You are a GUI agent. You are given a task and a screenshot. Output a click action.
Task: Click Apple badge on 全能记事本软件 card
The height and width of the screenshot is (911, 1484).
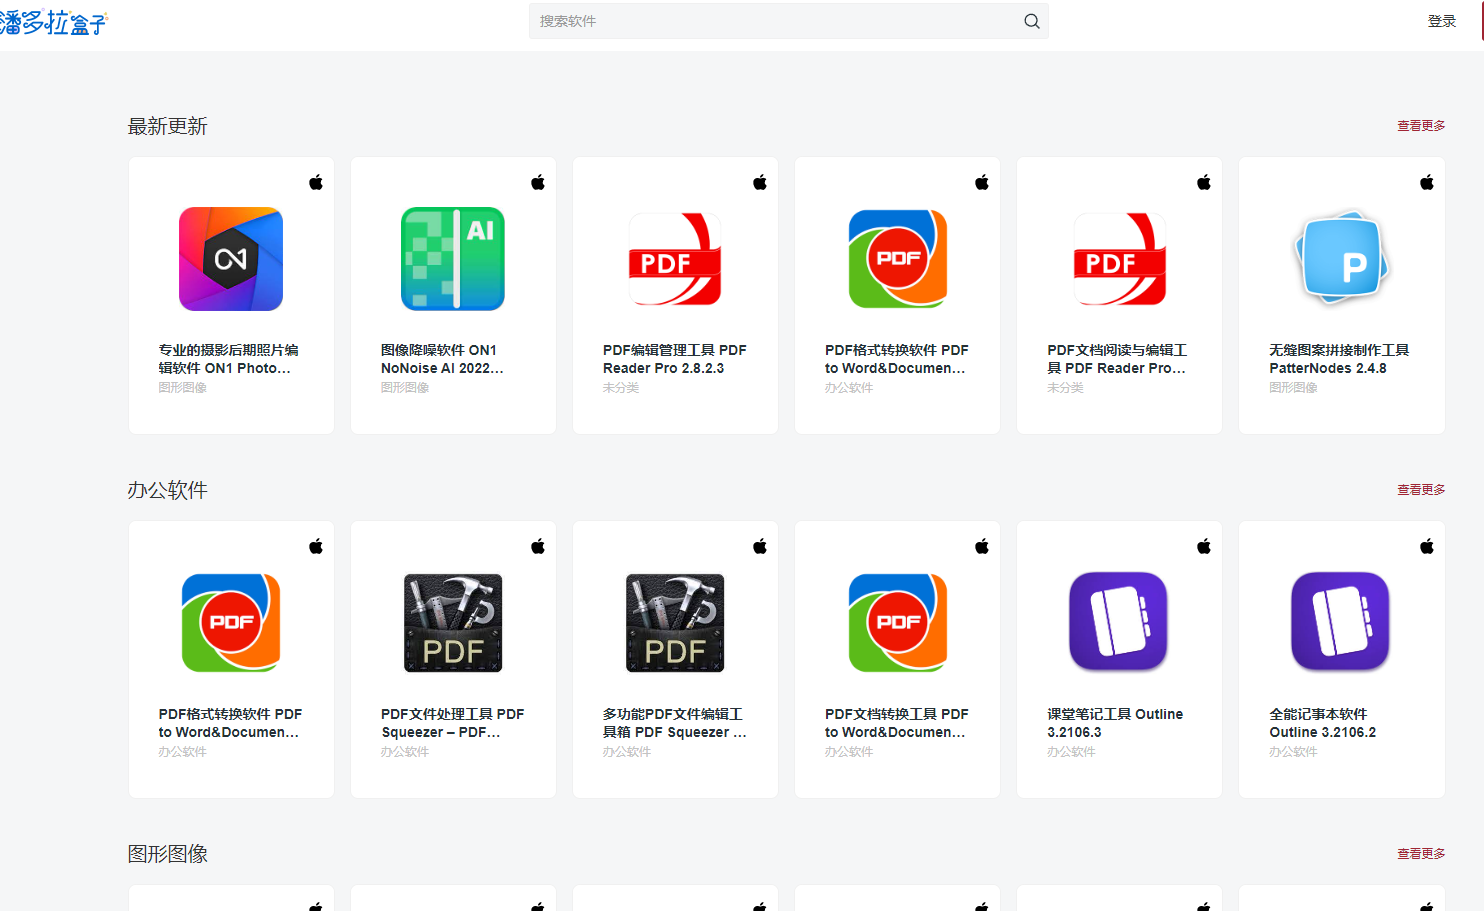(1427, 546)
